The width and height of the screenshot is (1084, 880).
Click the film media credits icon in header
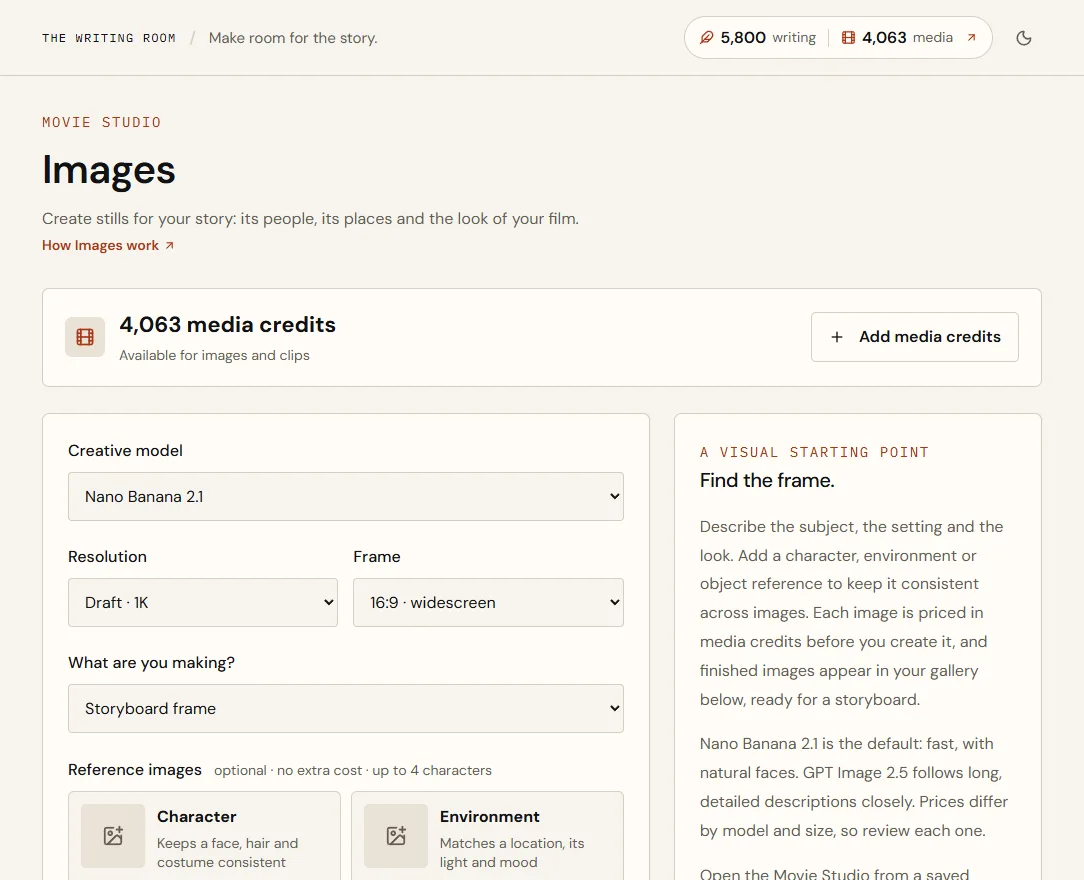pyautogui.click(x=848, y=37)
